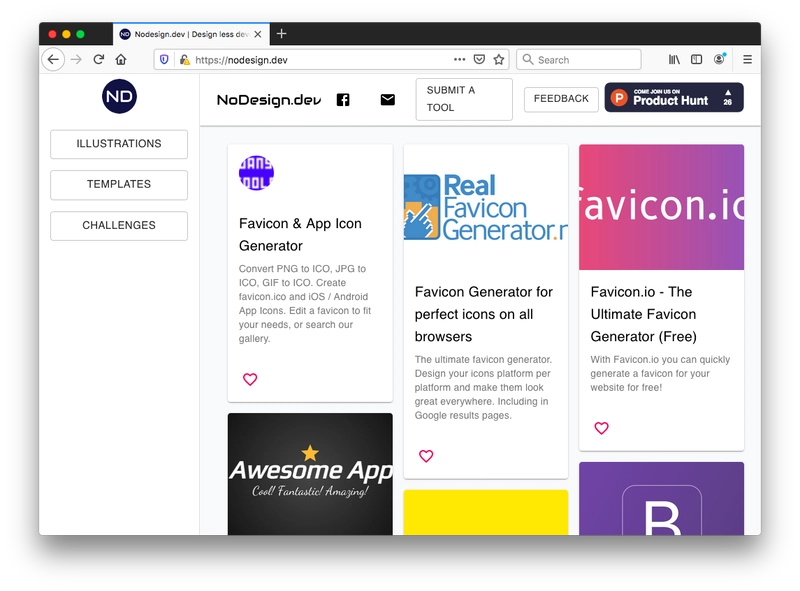
Task: Open the tracking protection shield icon
Action: click(x=164, y=60)
